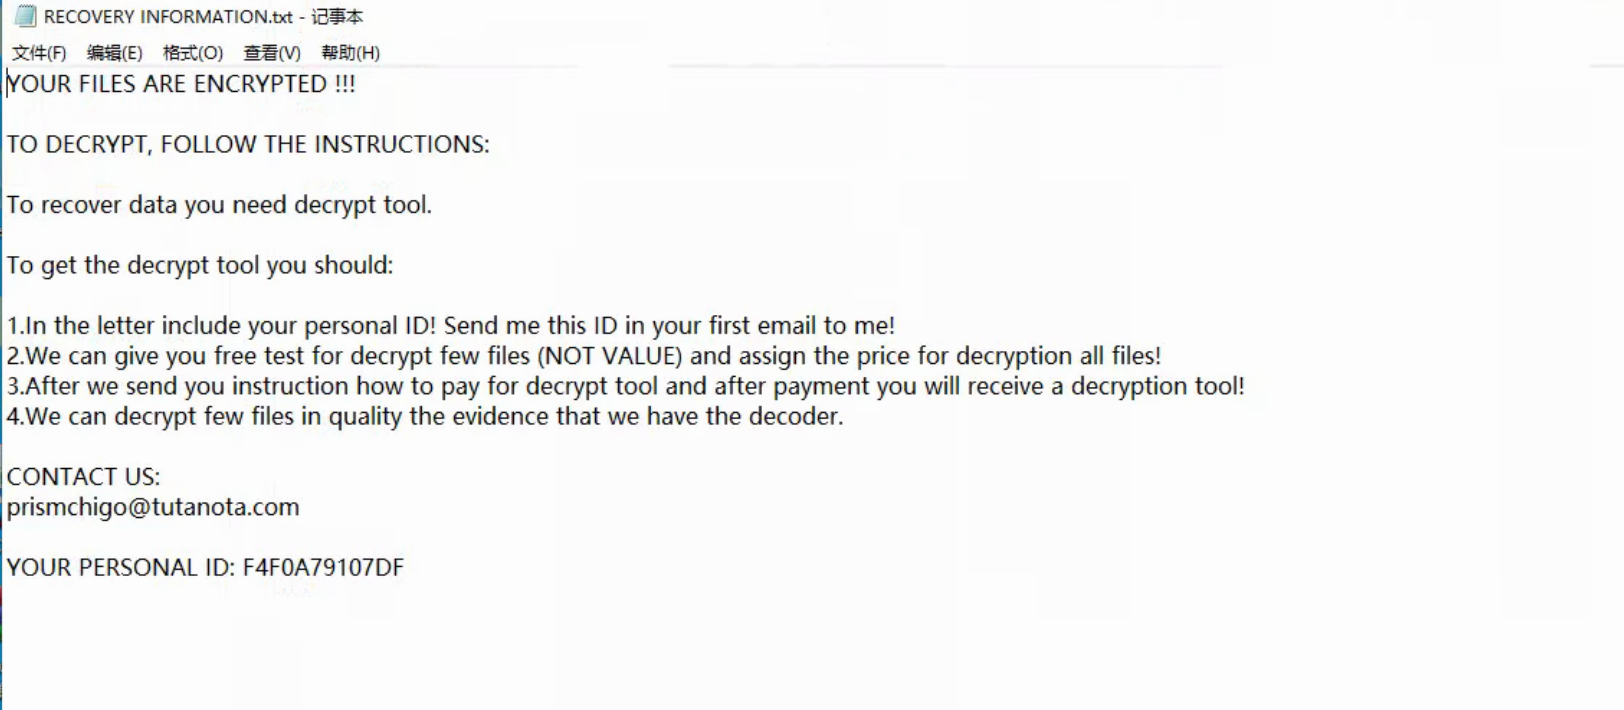Open the 文件(F) menu
The image size is (1624, 710).
(x=39, y=53)
